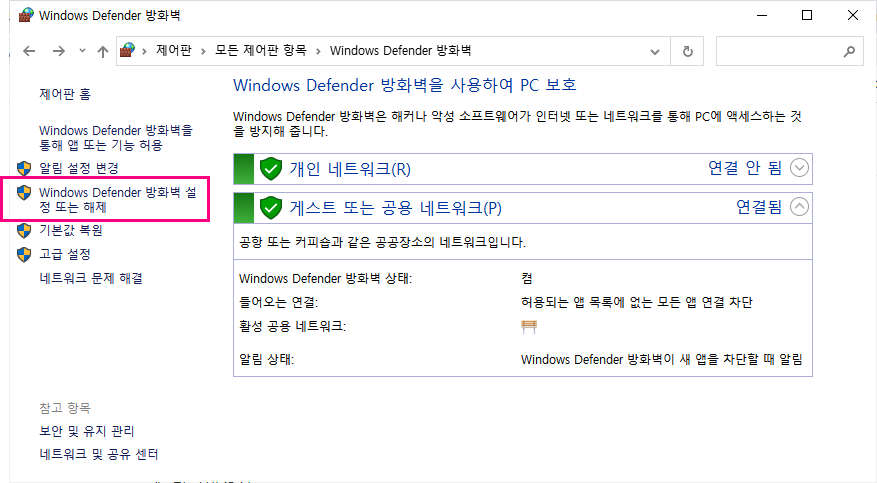Click the 활성 공용 네트워크 label
The image size is (877, 483).
[293, 326]
